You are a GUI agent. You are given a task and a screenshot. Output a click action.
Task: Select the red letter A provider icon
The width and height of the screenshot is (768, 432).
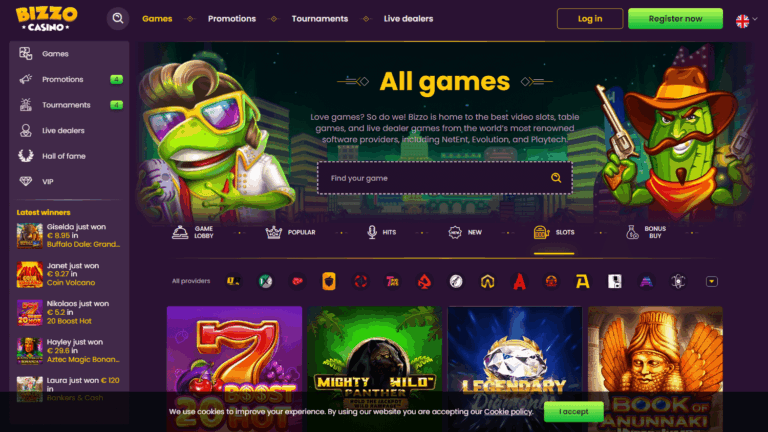pos(519,281)
